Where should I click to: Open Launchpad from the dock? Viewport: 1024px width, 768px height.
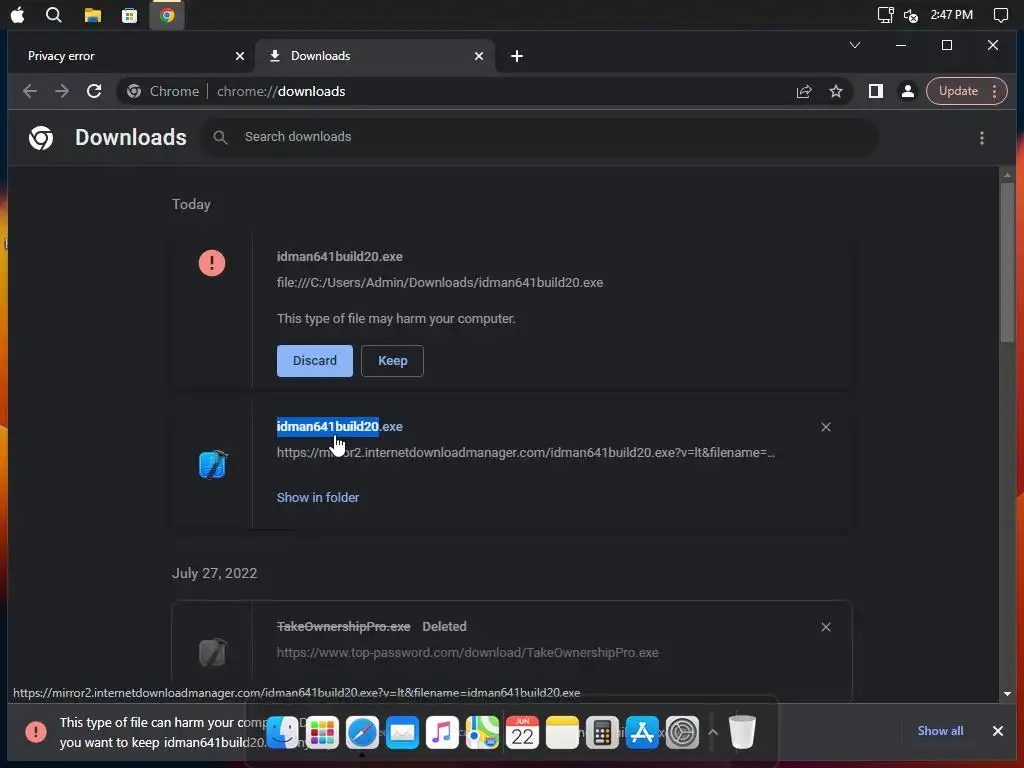323,732
